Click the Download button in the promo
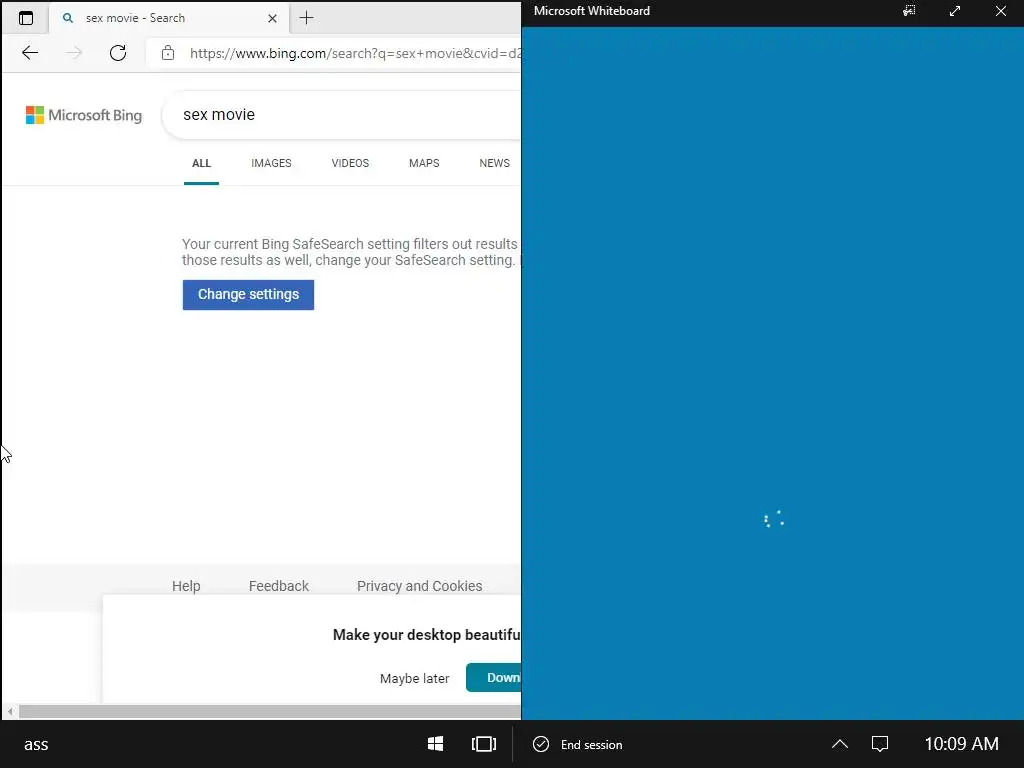This screenshot has height=768, width=1024. click(494, 677)
